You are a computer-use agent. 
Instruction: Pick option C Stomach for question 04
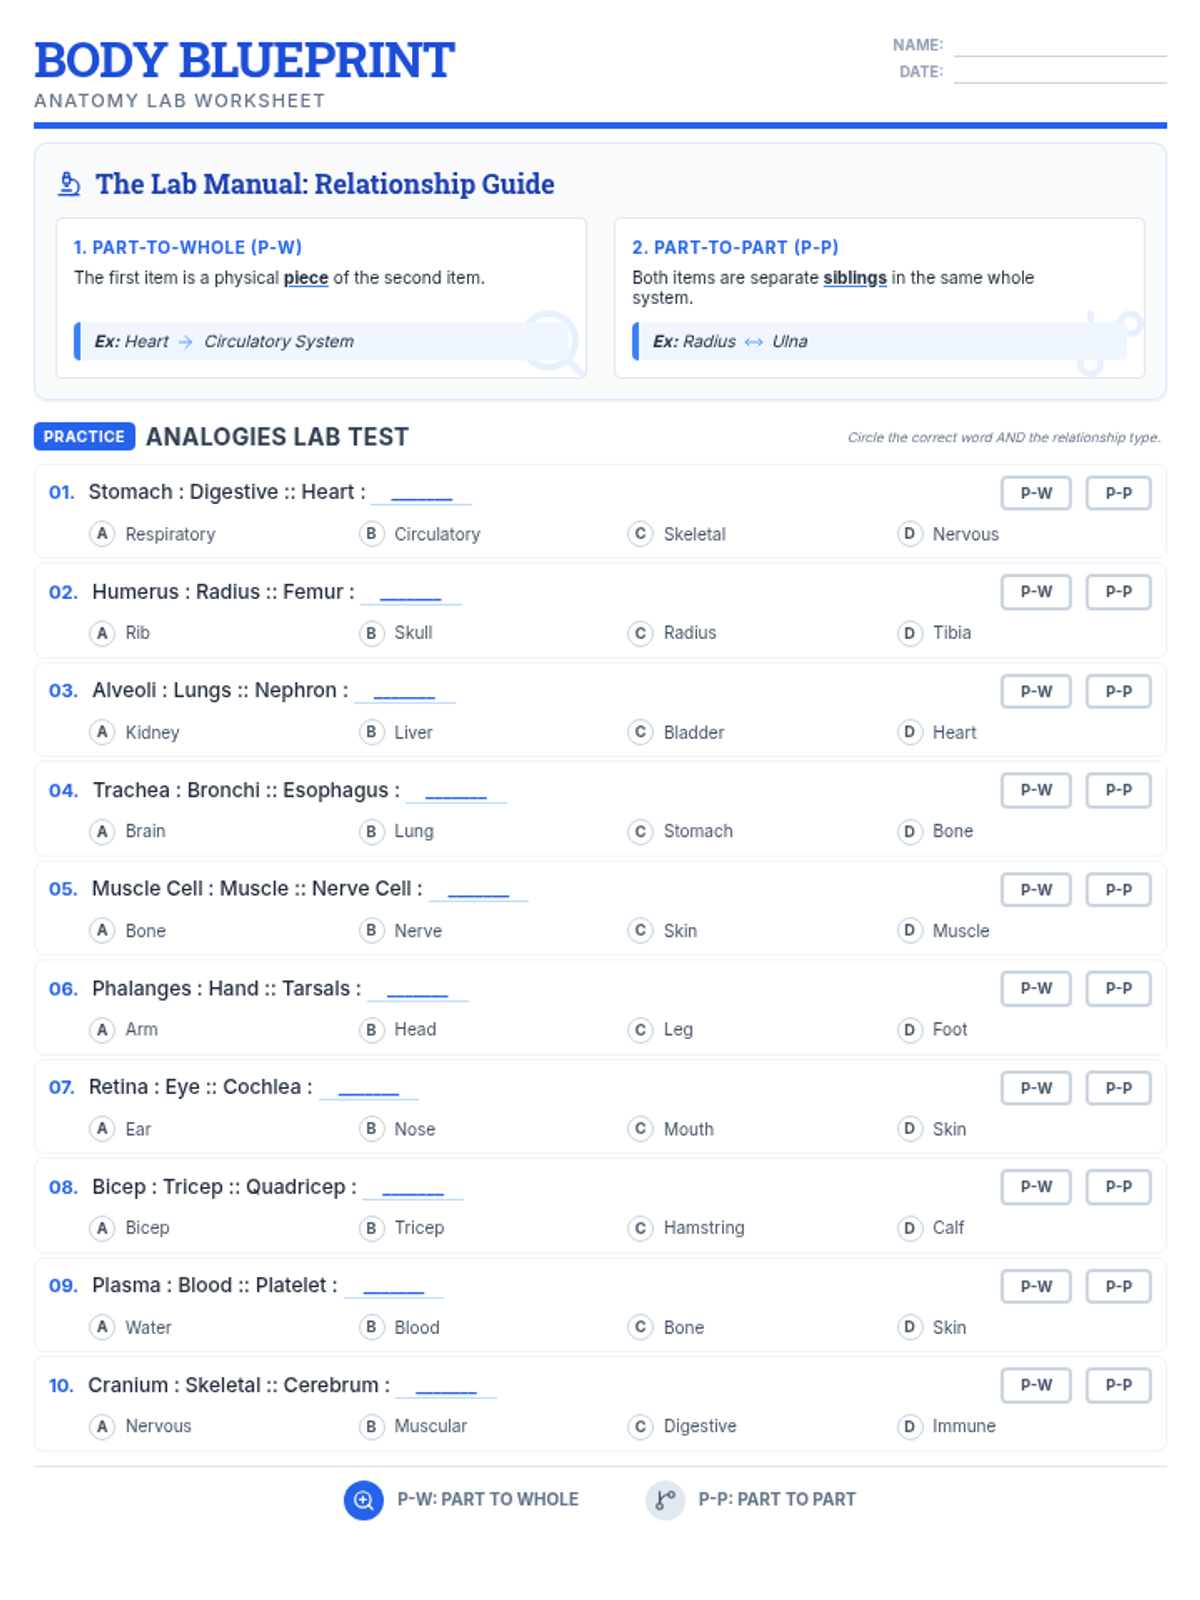click(x=681, y=831)
